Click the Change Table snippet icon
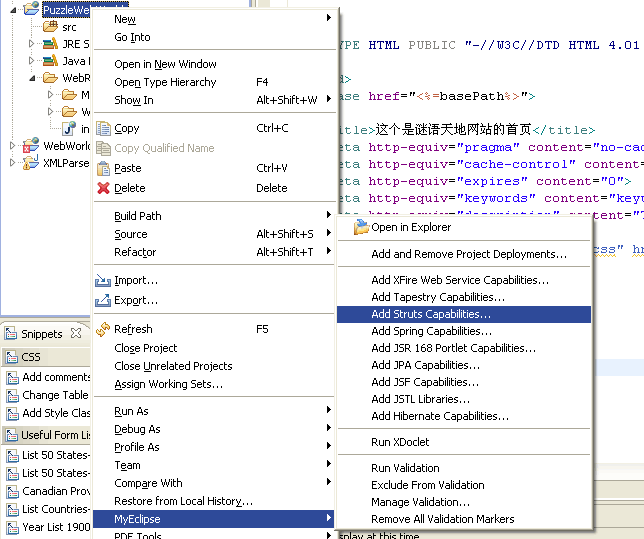 (x=13, y=395)
